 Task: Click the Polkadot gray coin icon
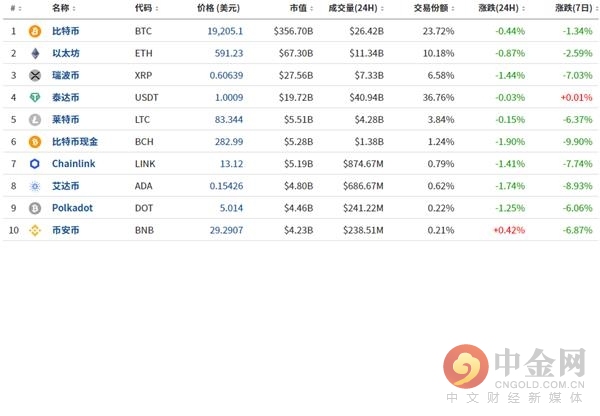click(x=35, y=208)
